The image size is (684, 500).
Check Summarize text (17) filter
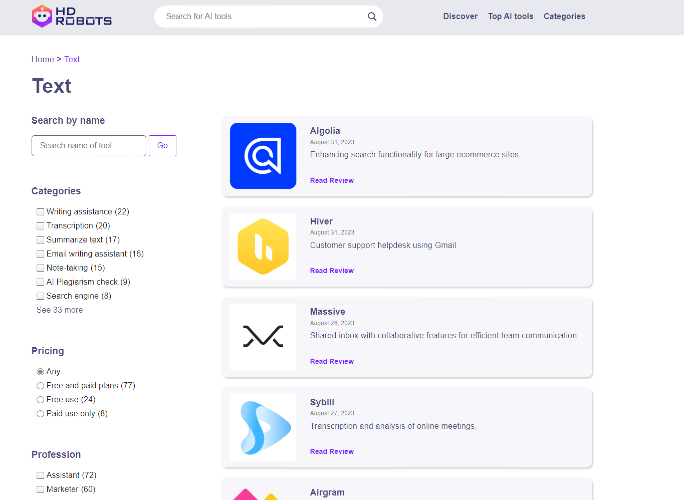click(x=40, y=240)
